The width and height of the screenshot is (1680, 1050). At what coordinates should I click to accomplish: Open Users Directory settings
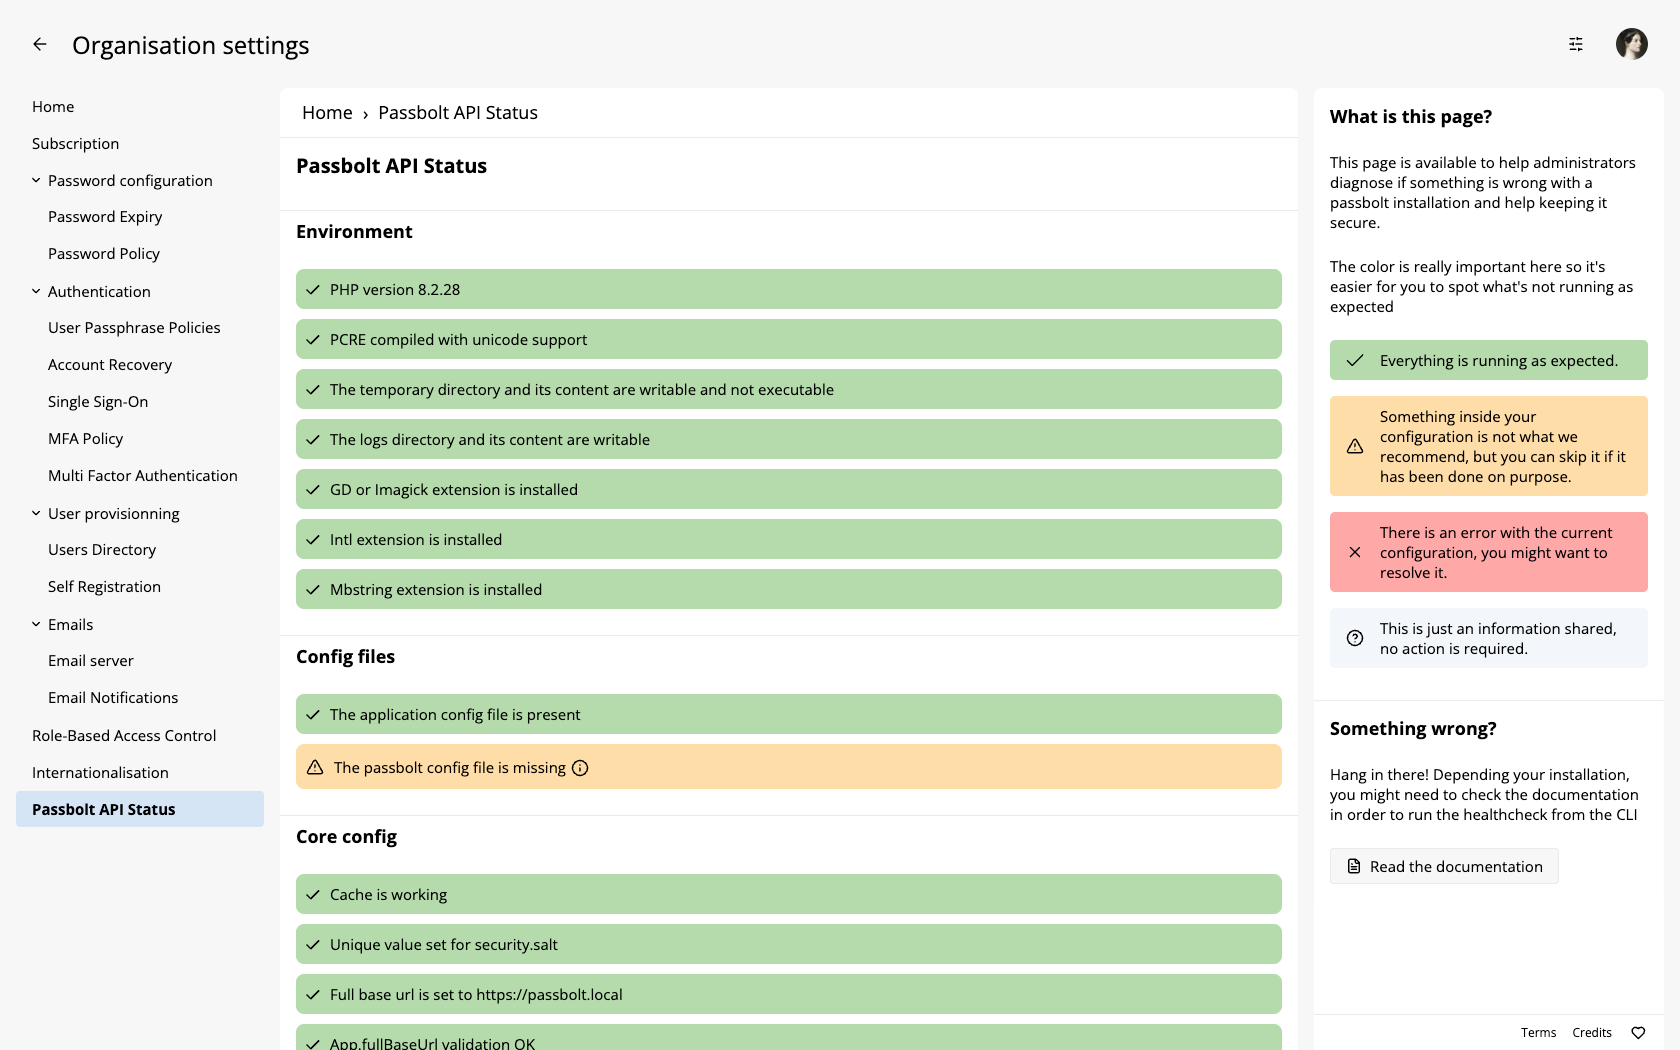[102, 550]
